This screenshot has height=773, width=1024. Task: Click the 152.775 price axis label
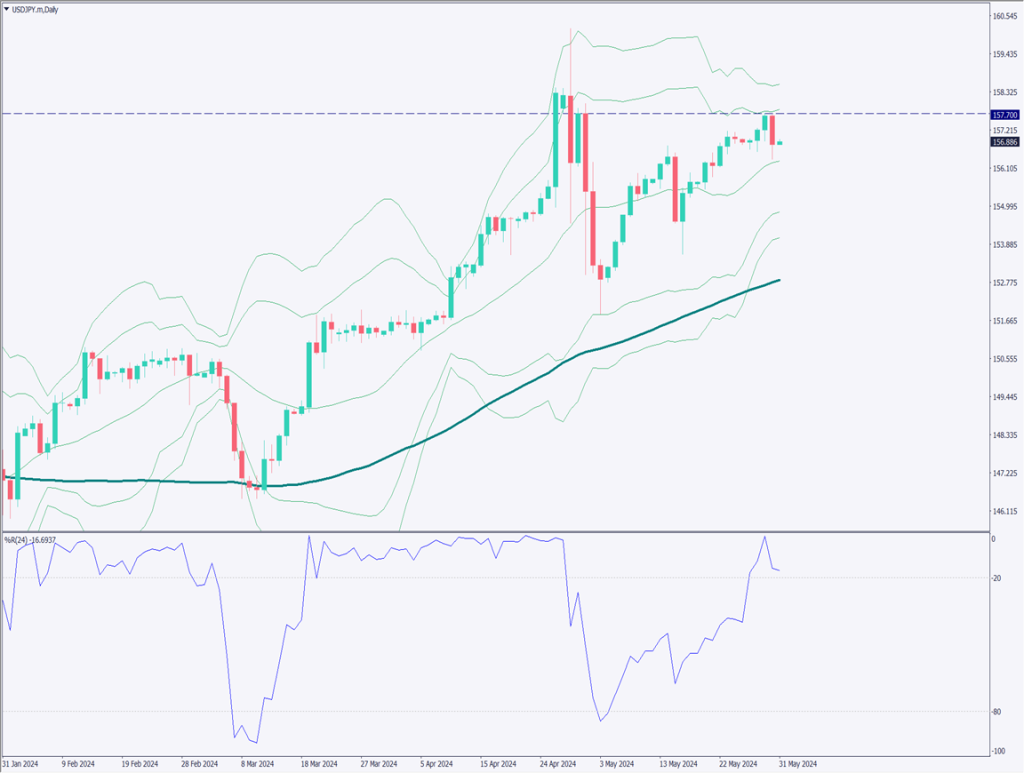coord(1004,283)
